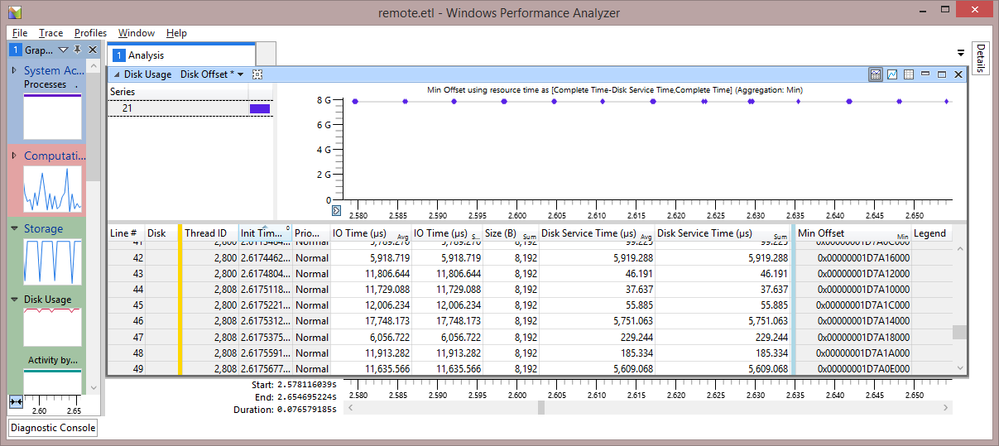Open the Help menu
The height and width of the screenshot is (446, 999).
tap(176, 33)
